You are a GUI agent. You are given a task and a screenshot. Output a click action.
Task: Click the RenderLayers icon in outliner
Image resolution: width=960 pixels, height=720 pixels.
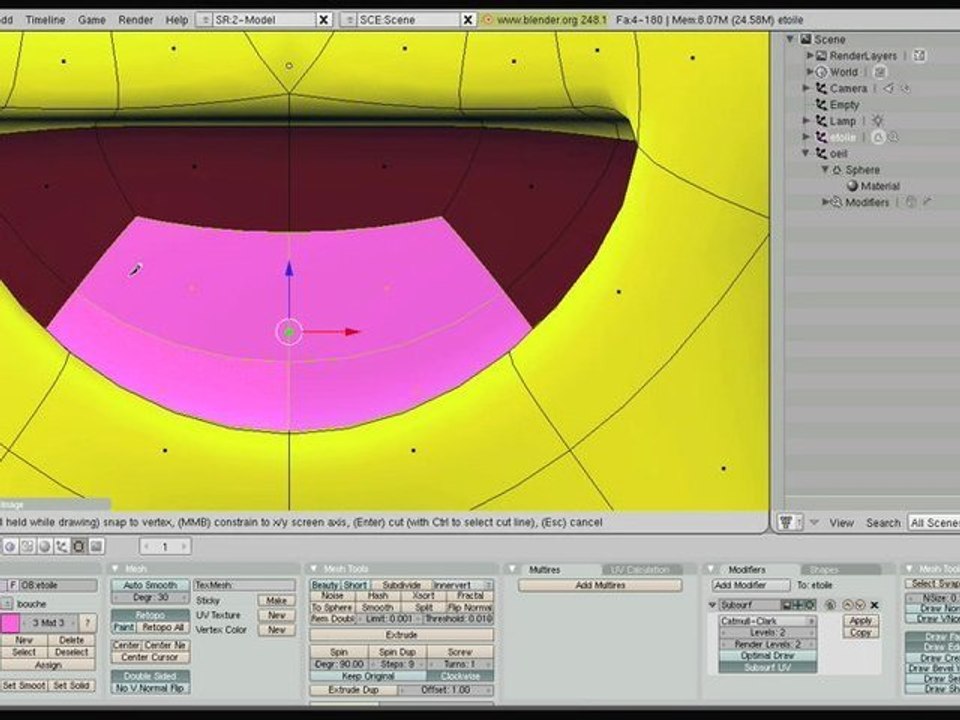822,56
